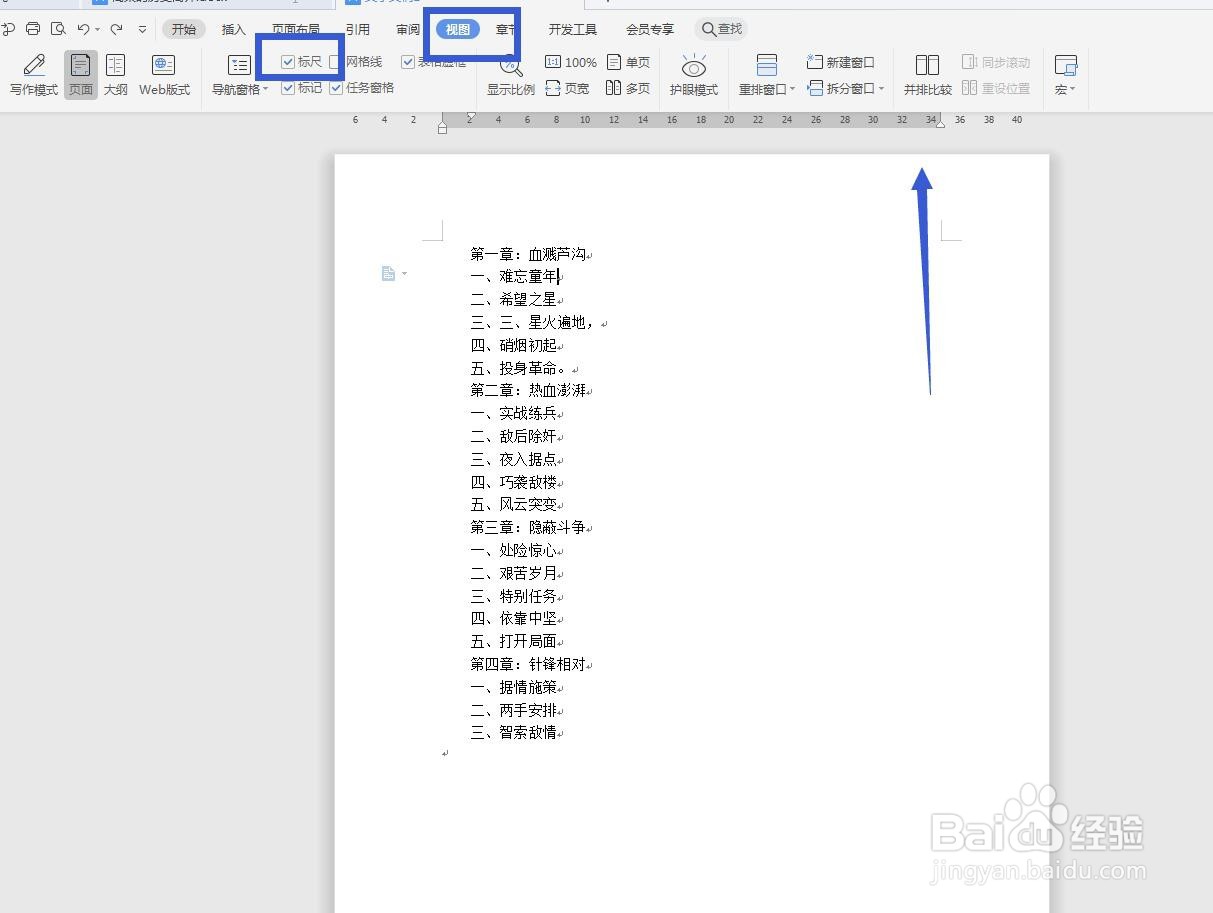
Task: Start Side by Side compare (并排比较)
Action: coord(927,74)
